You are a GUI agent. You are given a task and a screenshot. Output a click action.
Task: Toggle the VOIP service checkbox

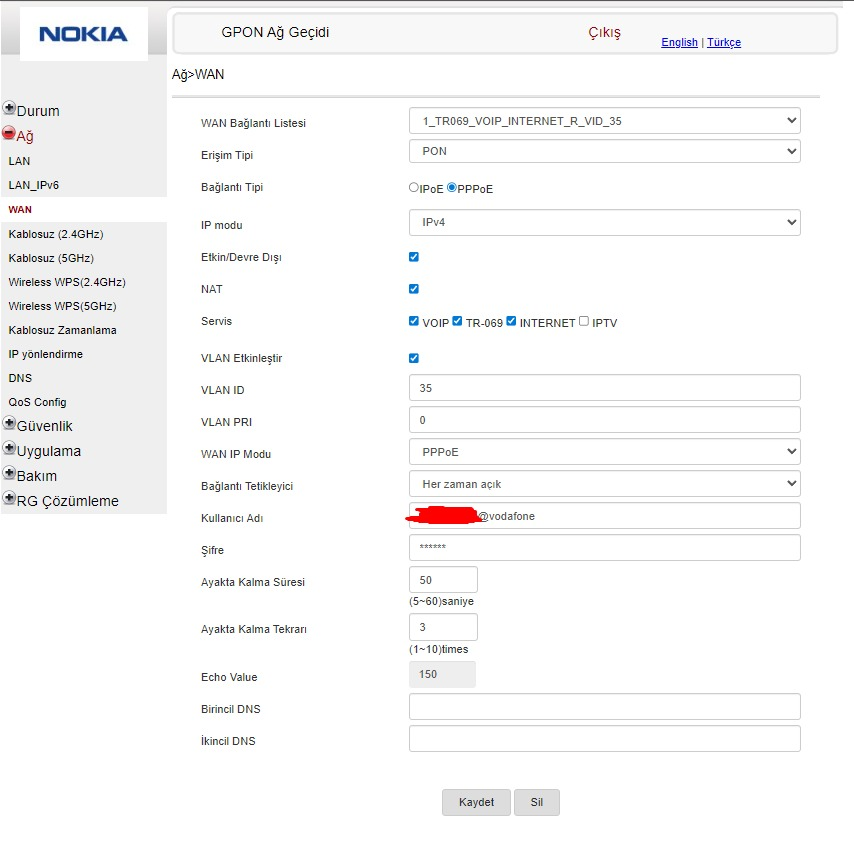414,321
